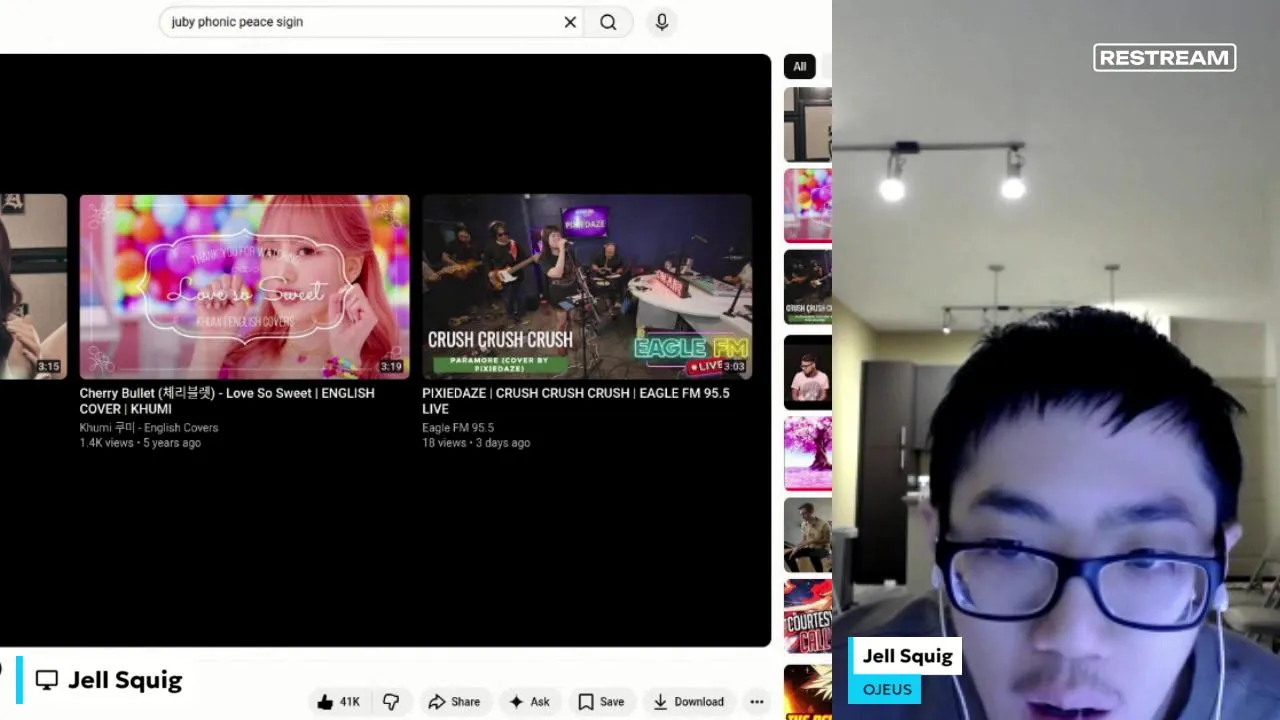Click the '18 views • 3 days ago' text
The height and width of the screenshot is (720, 1280).
point(476,443)
